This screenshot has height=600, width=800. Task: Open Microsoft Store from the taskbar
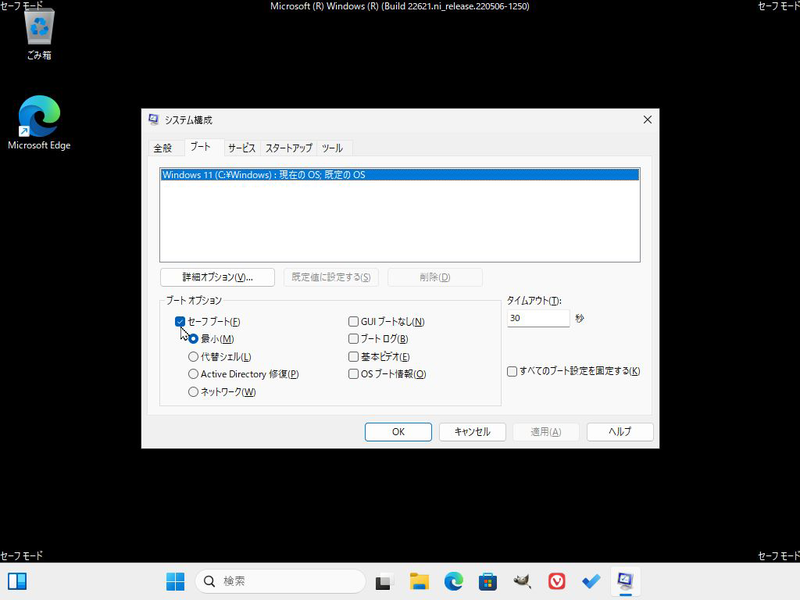[x=488, y=581]
